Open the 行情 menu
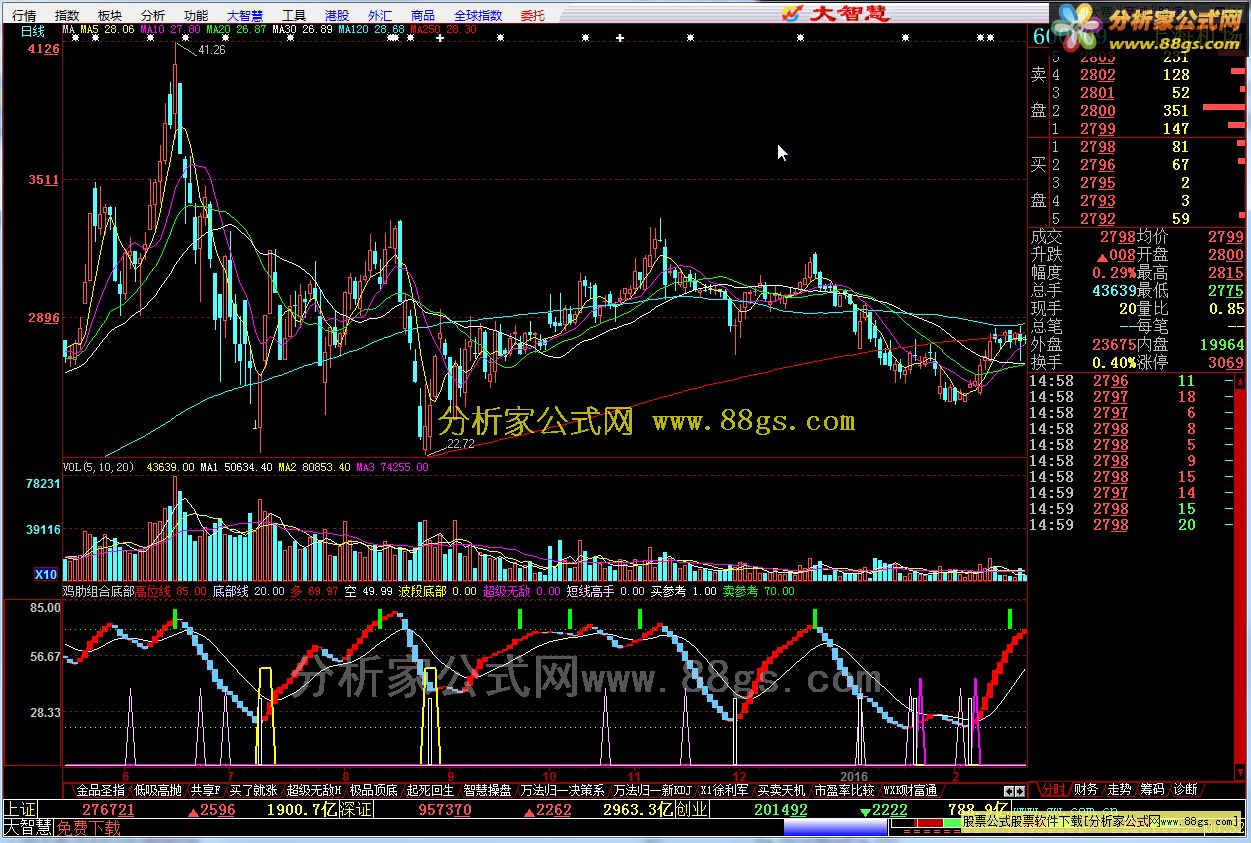Viewport: 1251px width, 843px height. click(x=24, y=15)
